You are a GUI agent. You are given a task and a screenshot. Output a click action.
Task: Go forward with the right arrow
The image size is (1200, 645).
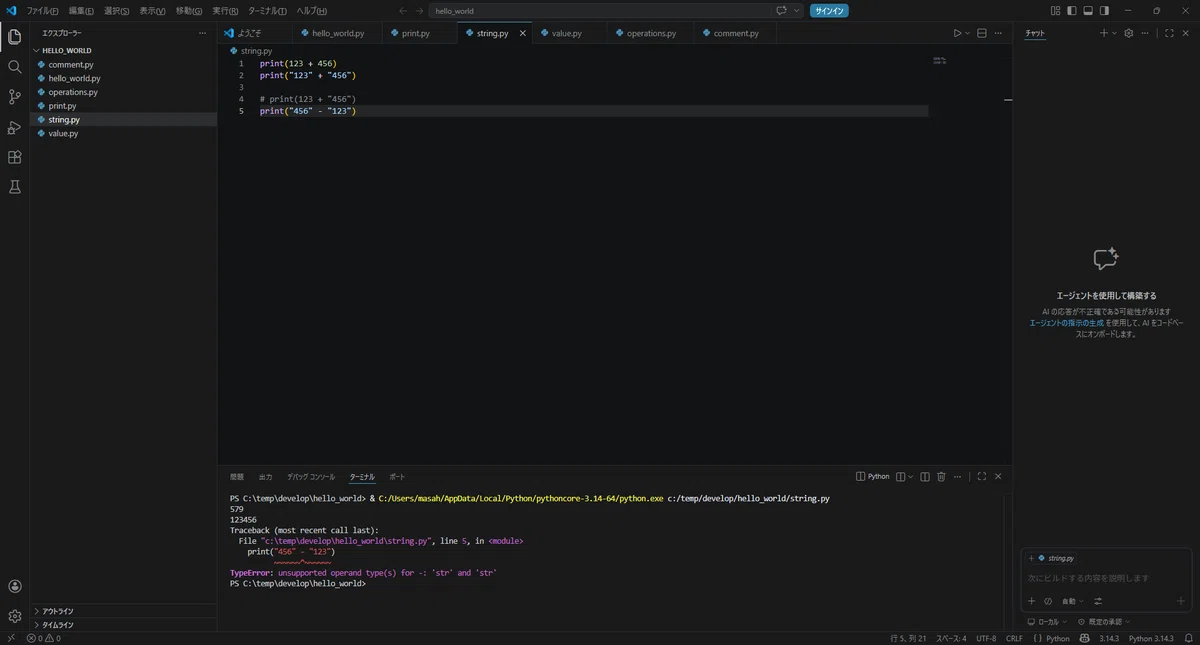point(419,11)
